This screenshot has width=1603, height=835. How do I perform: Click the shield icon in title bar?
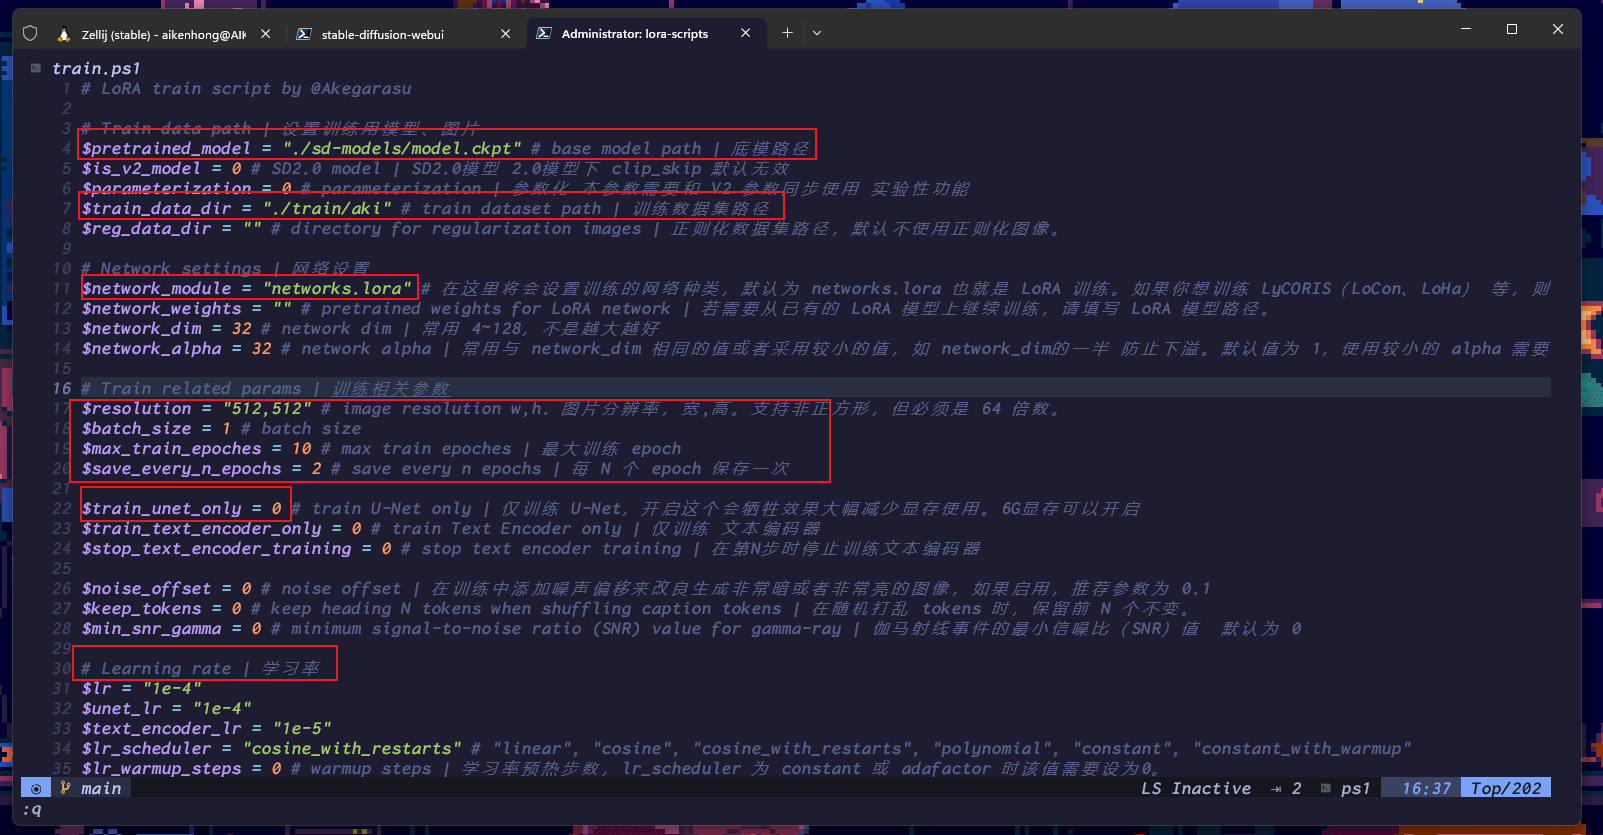30,34
